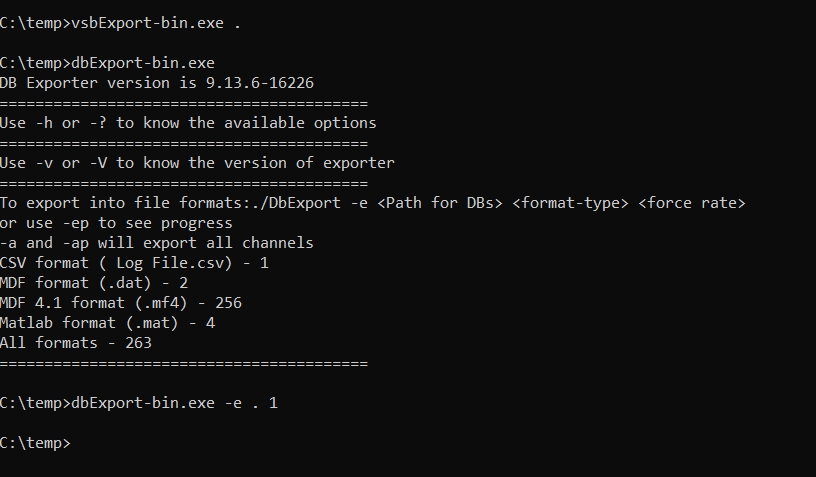Click the "All formats - 263" line
Screen dimensions: 816x477
(x=76, y=342)
